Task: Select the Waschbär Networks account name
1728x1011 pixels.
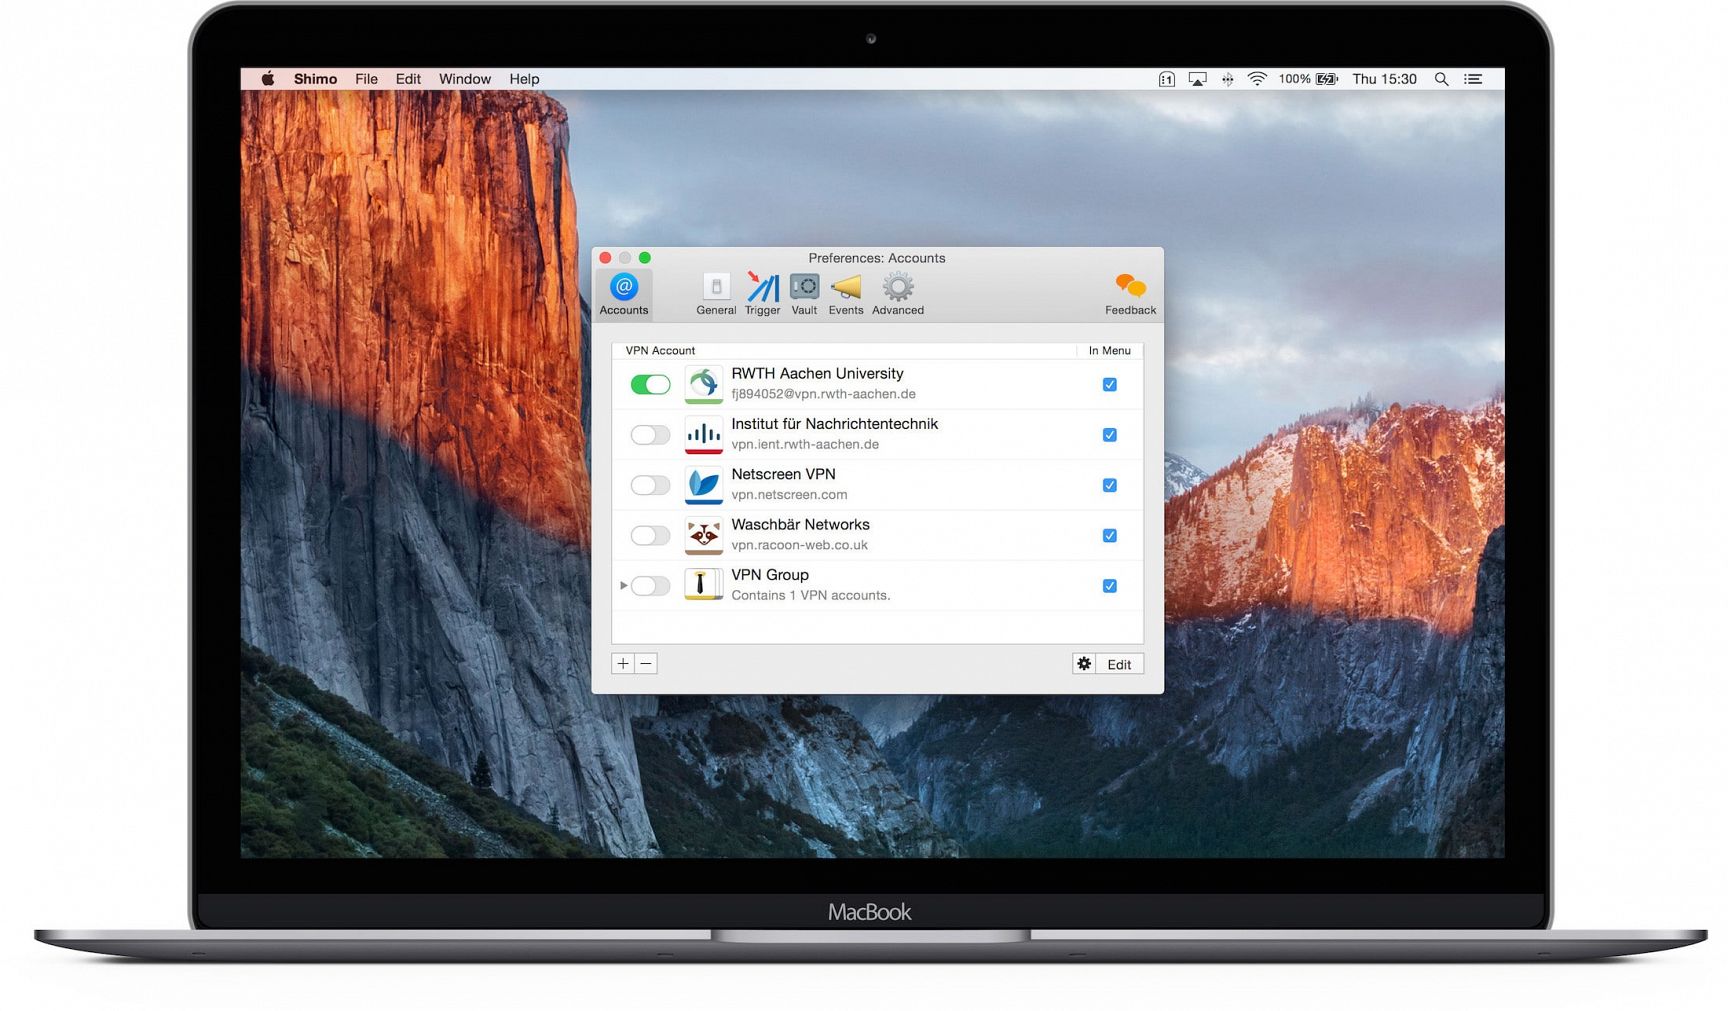Action: [x=800, y=524]
